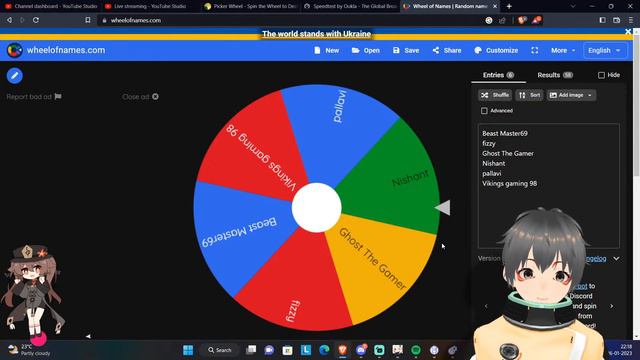Spin the wheel by clicking its center

click(316, 207)
